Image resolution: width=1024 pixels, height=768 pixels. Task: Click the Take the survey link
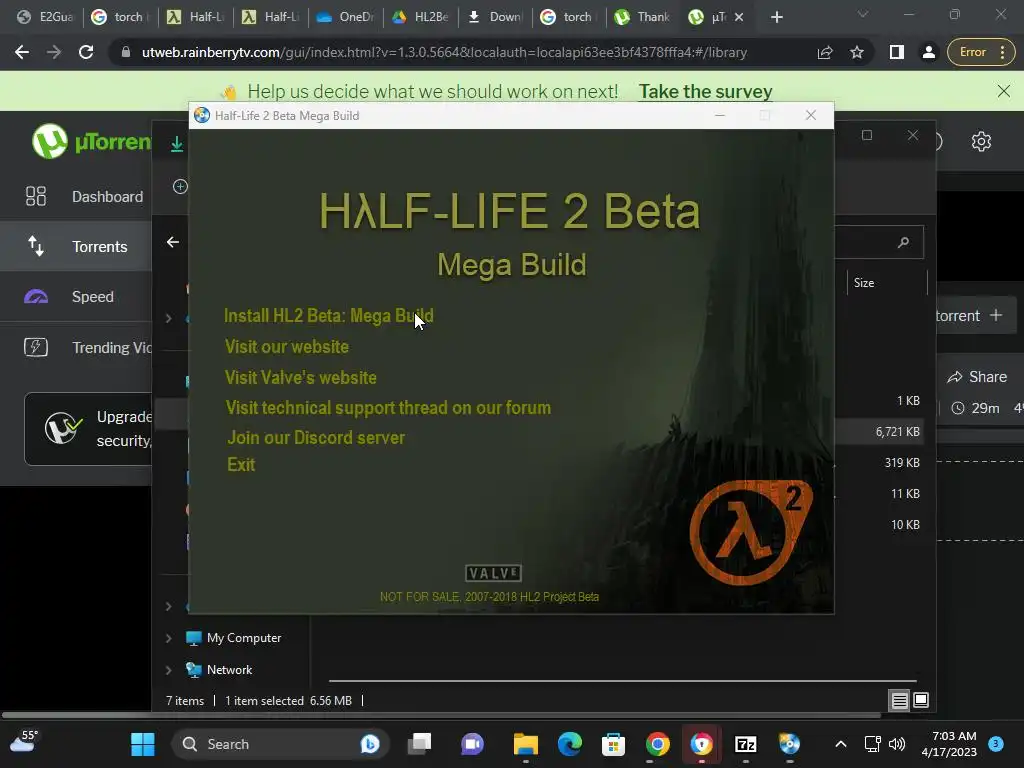coord(705,91)
